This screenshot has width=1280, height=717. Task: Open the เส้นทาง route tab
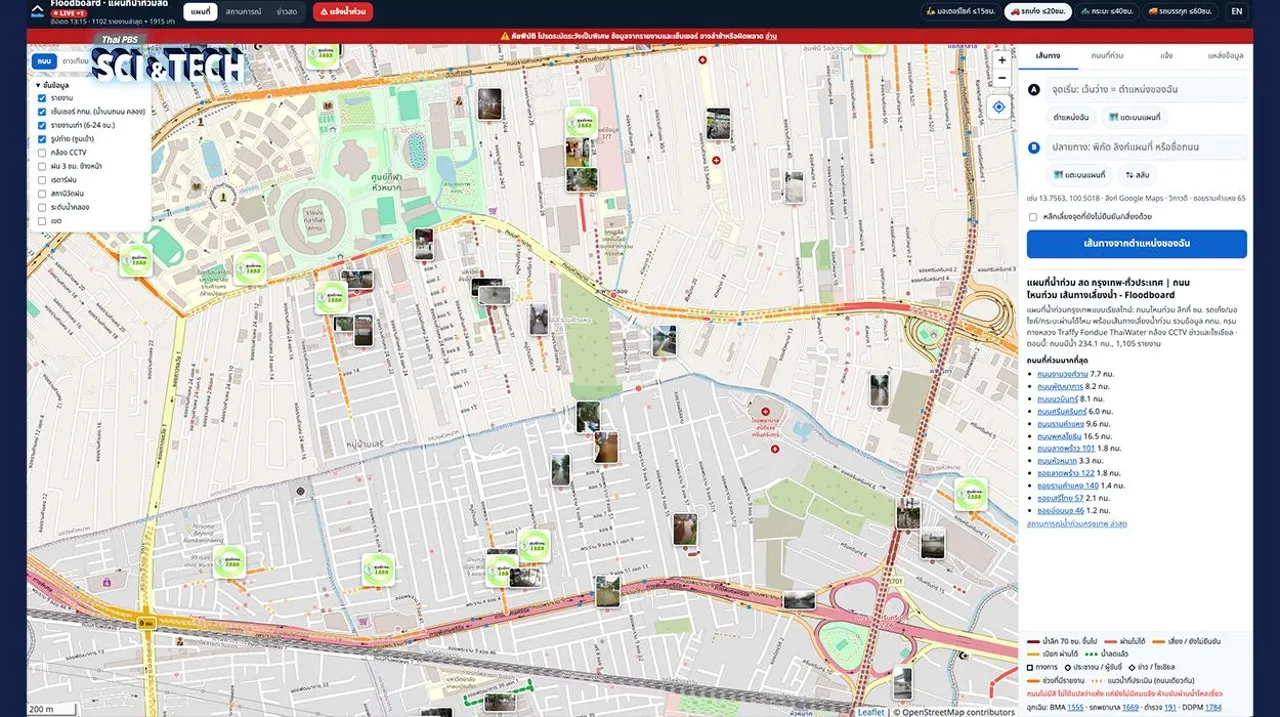point(1048,56)
